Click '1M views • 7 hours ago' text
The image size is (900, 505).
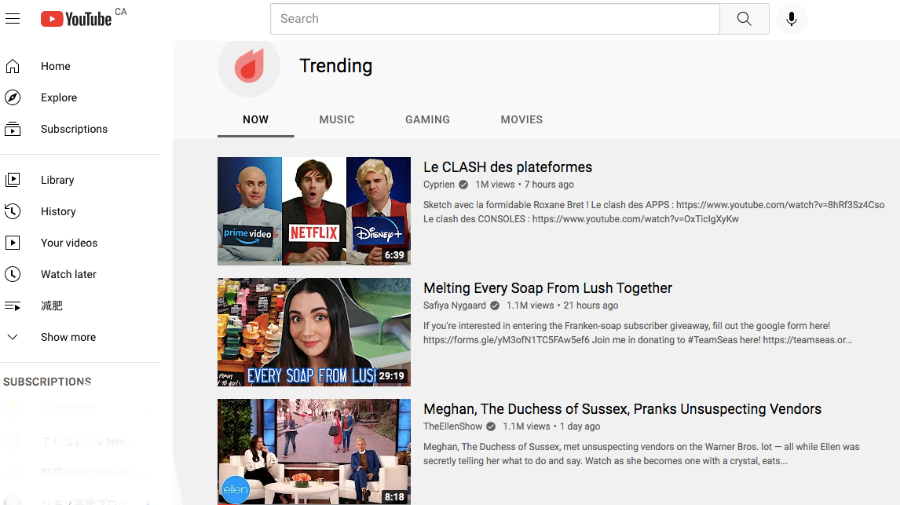525,184
